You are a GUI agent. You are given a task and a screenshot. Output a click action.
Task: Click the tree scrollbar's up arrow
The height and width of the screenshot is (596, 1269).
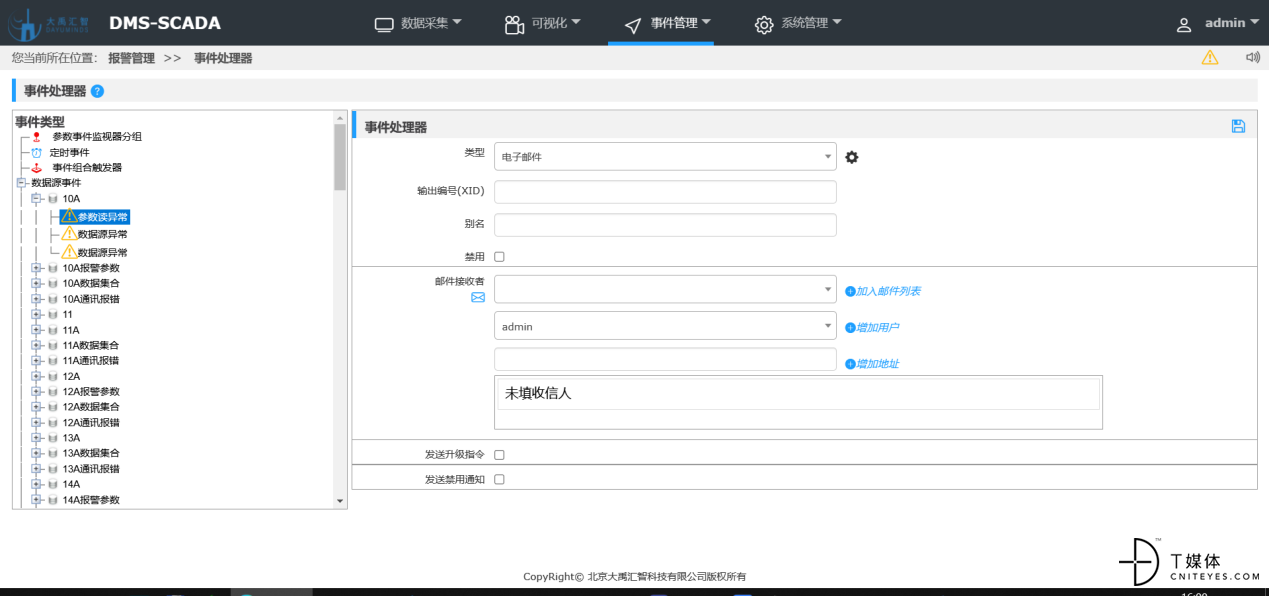(340, 116)
